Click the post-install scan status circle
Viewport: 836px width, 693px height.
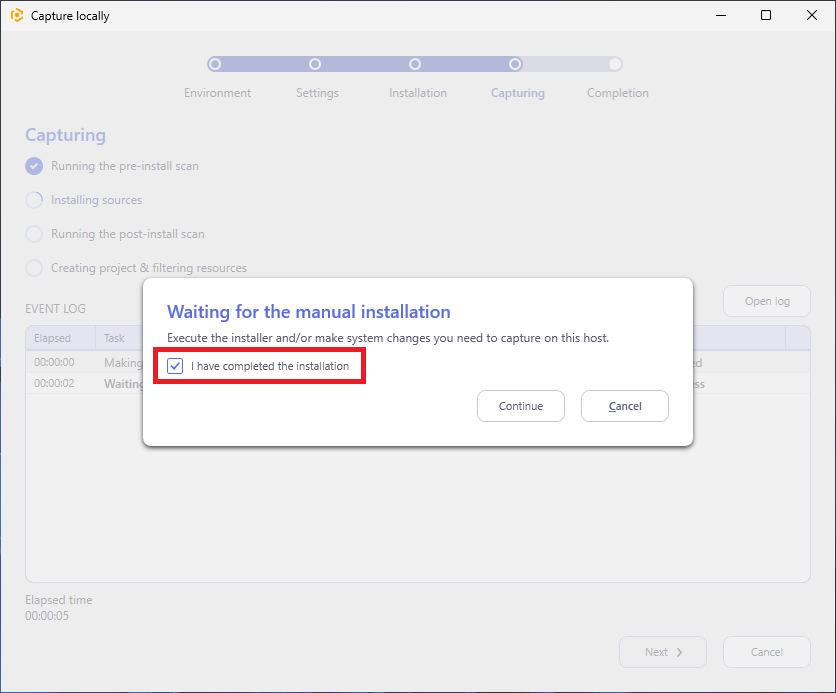click(34, 234)
